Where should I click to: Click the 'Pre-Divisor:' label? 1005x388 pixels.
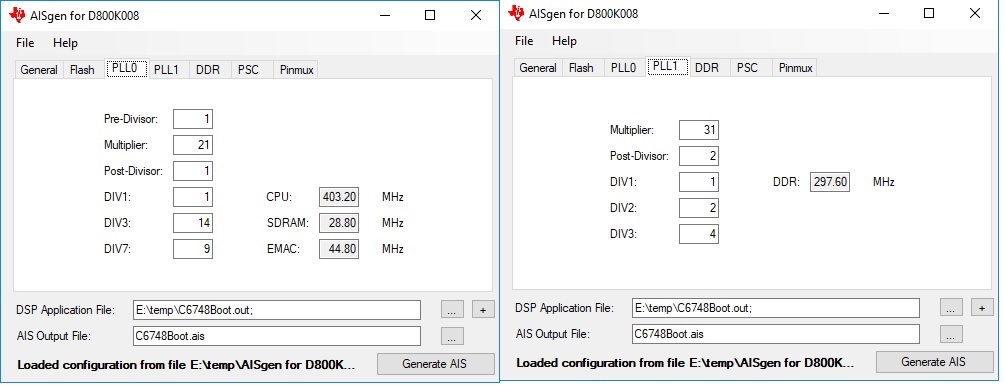pos(131,119)
